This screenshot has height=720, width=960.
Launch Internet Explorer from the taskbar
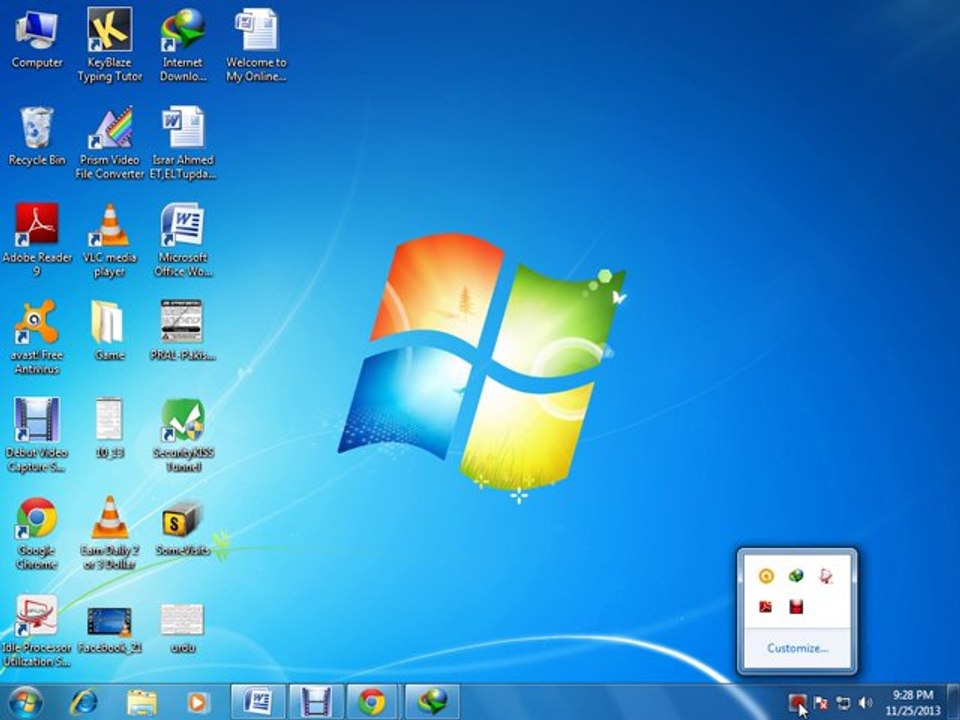(83, 702)
